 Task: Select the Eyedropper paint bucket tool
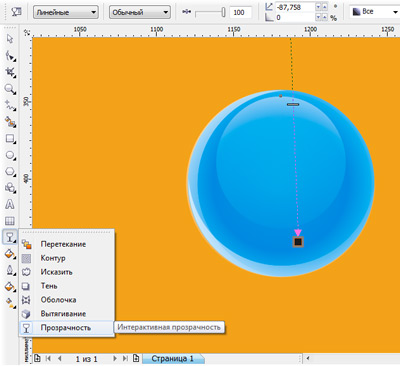[10, 254]
